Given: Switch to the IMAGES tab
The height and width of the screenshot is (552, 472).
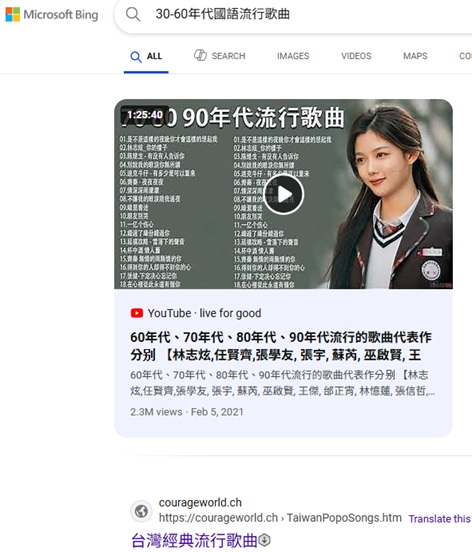Looking at the screenshot, I should tap(293, 56).
